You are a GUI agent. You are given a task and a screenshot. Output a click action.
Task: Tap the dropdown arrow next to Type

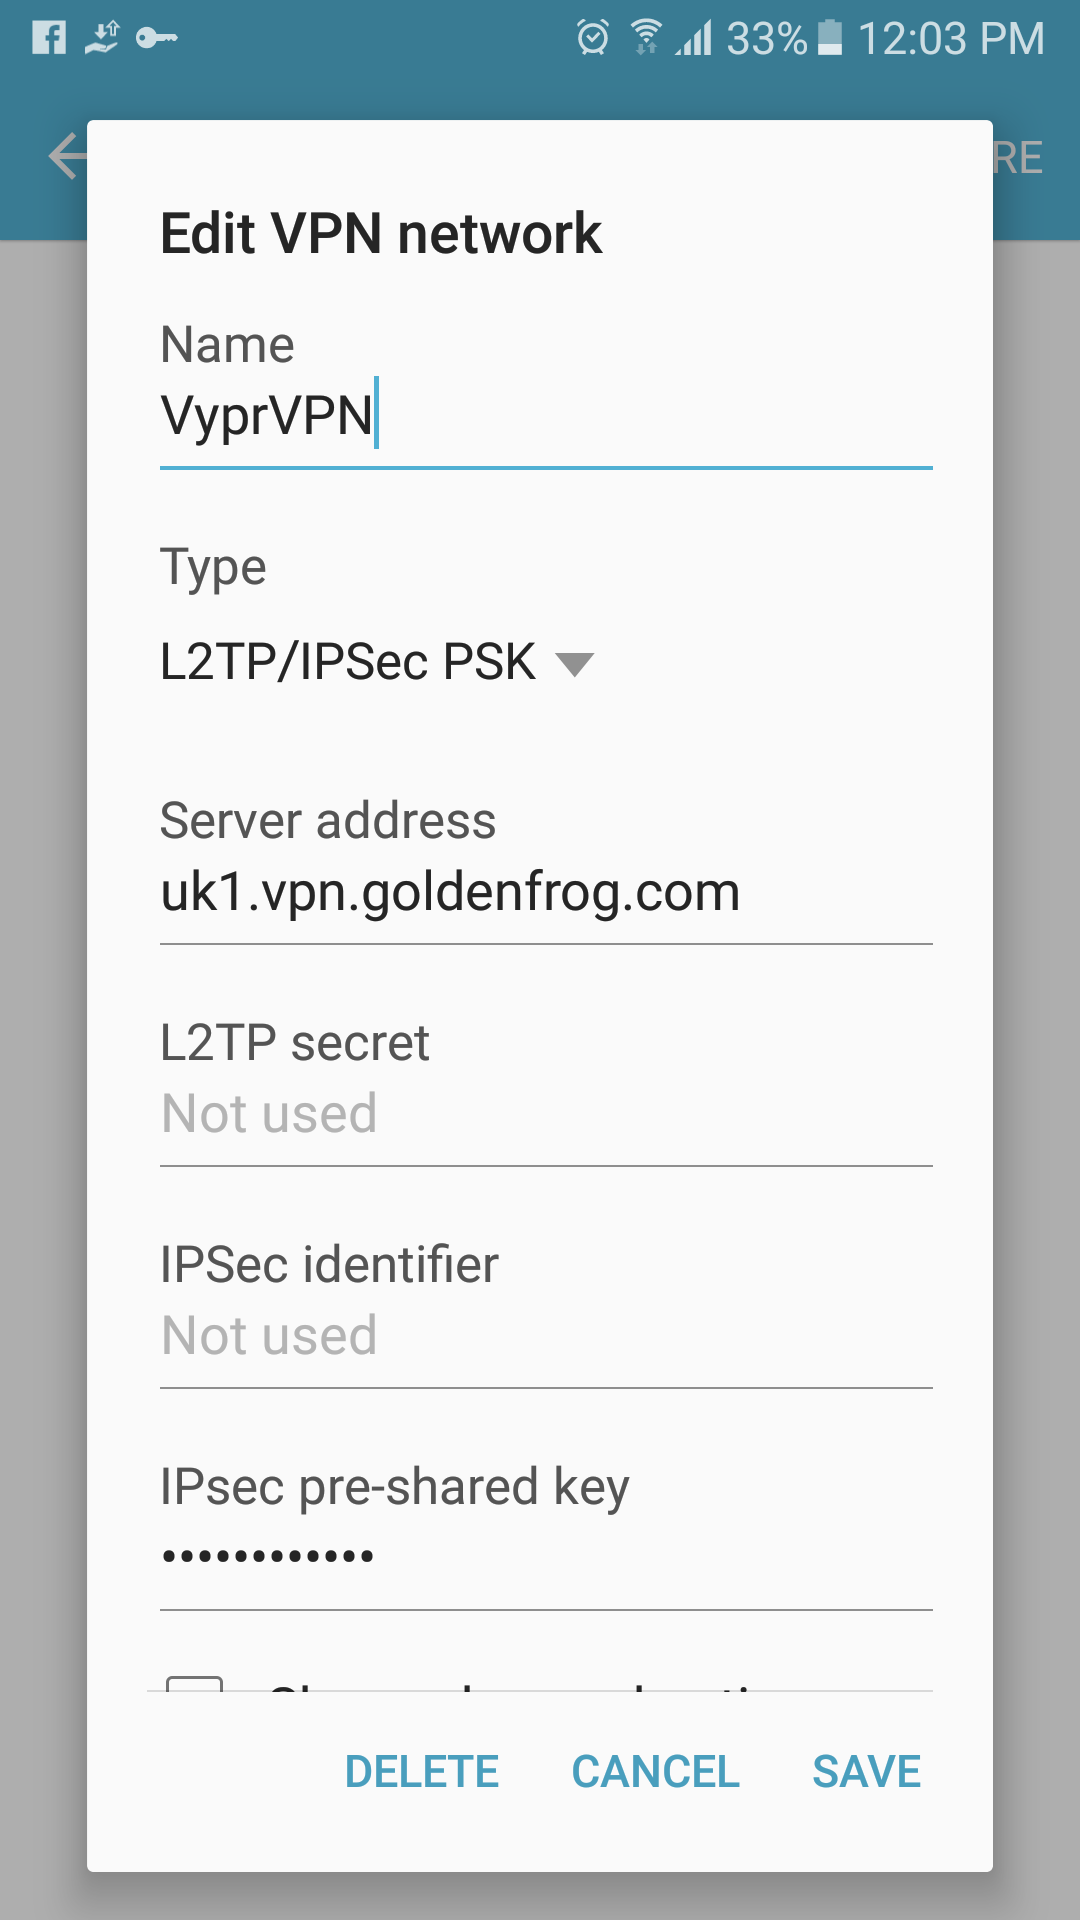coord(574,664)
